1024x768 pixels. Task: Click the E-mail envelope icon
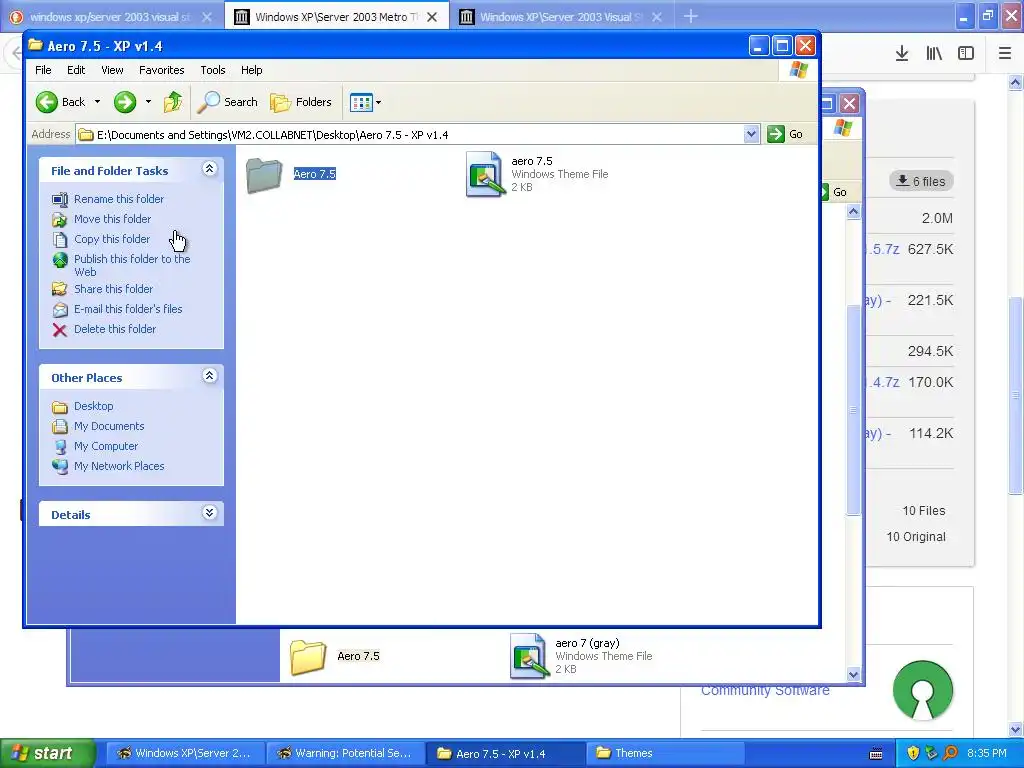[60, 310]
